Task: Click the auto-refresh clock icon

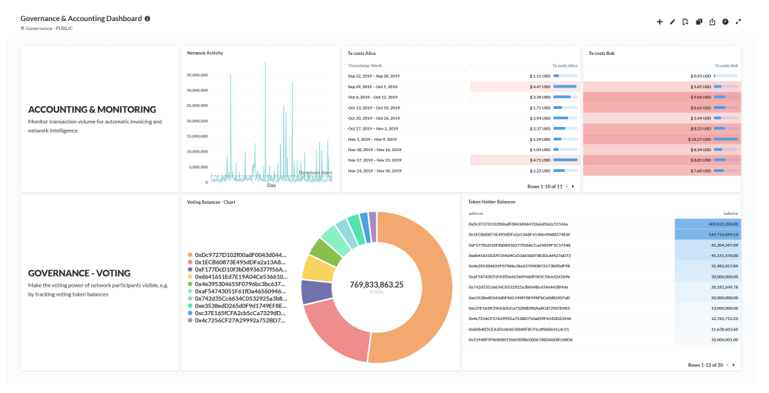Action: click(725, 22)
